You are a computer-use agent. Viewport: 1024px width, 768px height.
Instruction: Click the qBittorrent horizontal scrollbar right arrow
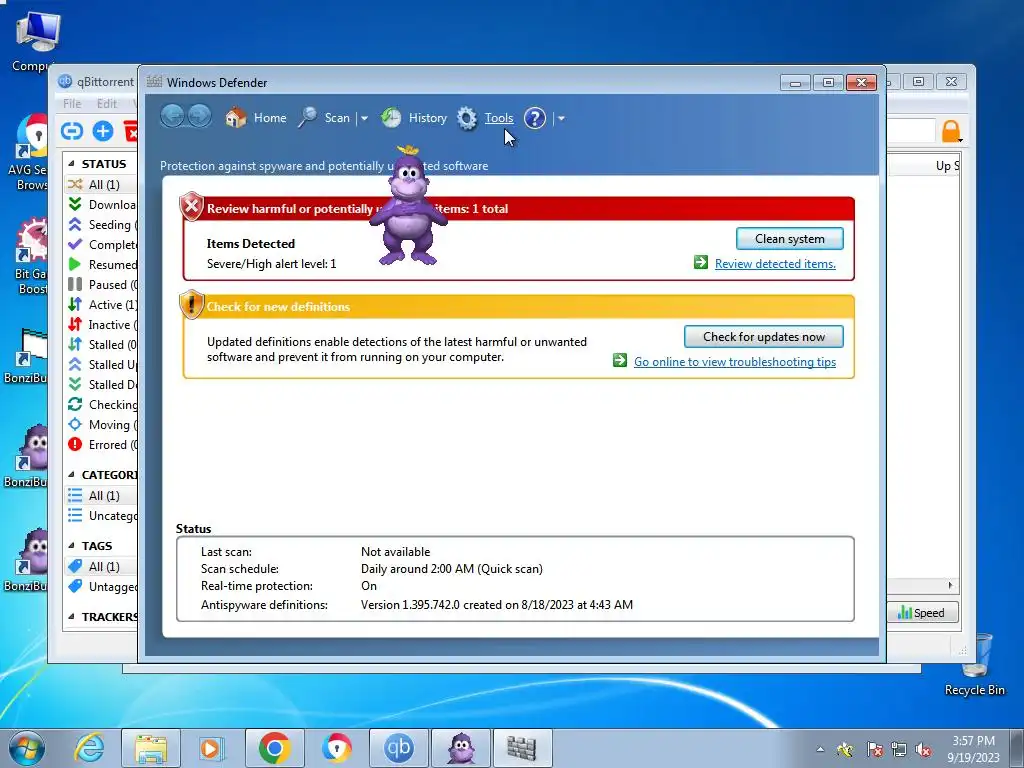(x=950, y=585)
